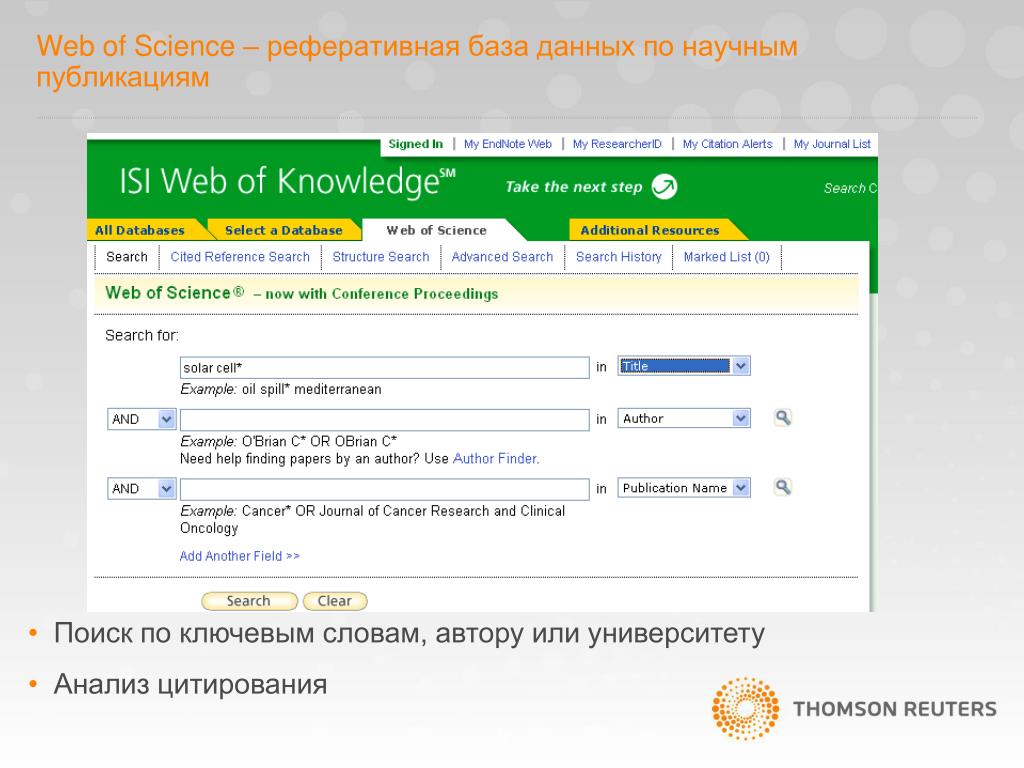Open Marked List (0)

pyautogui.click(x=726, y=257)
